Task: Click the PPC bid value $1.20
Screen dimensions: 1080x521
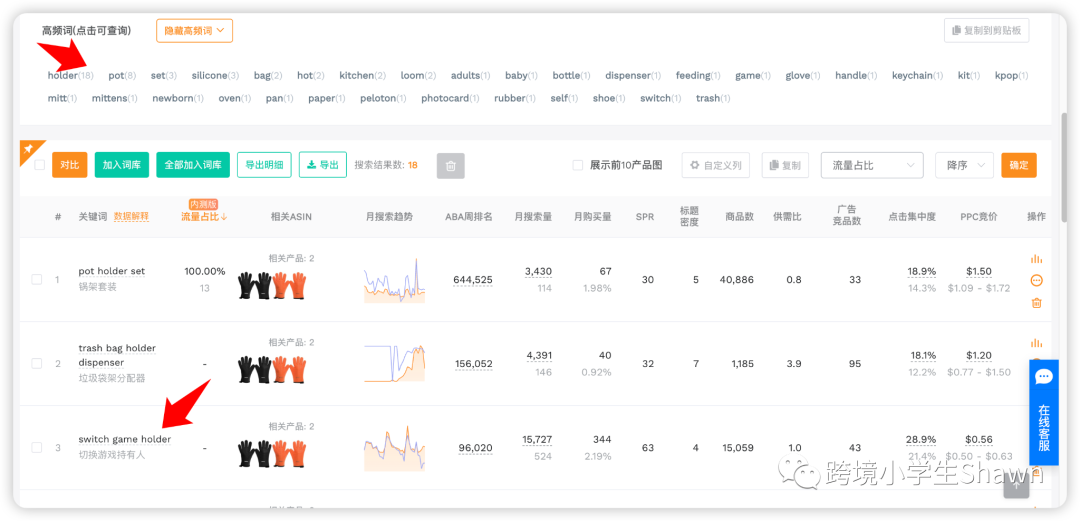Action: point(978,356)
